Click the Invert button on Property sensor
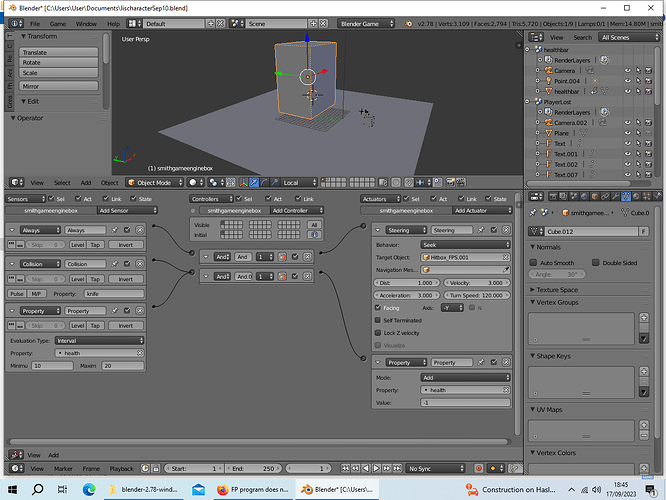Screen dimensions: 666x500 coord(126,325)
